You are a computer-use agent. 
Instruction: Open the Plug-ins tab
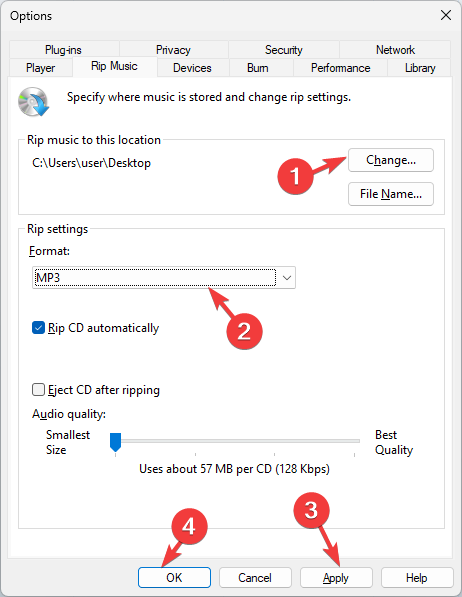[64, 49]
